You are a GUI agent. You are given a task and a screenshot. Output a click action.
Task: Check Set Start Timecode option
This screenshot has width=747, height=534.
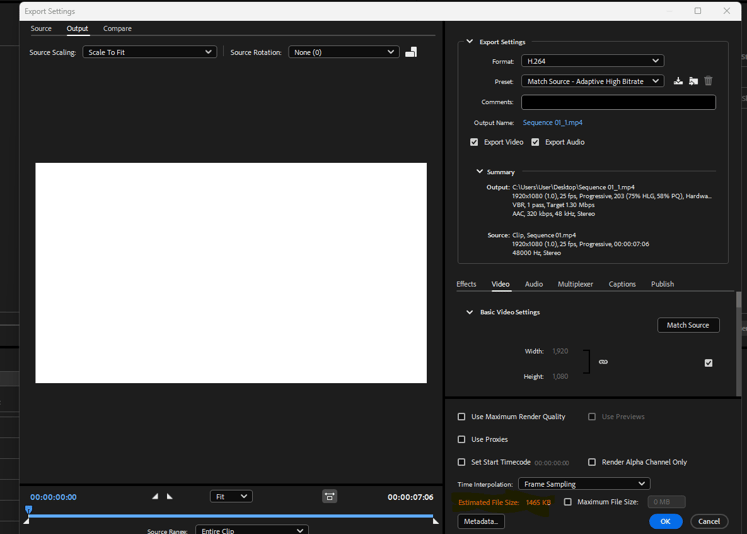tap(461, 462)
